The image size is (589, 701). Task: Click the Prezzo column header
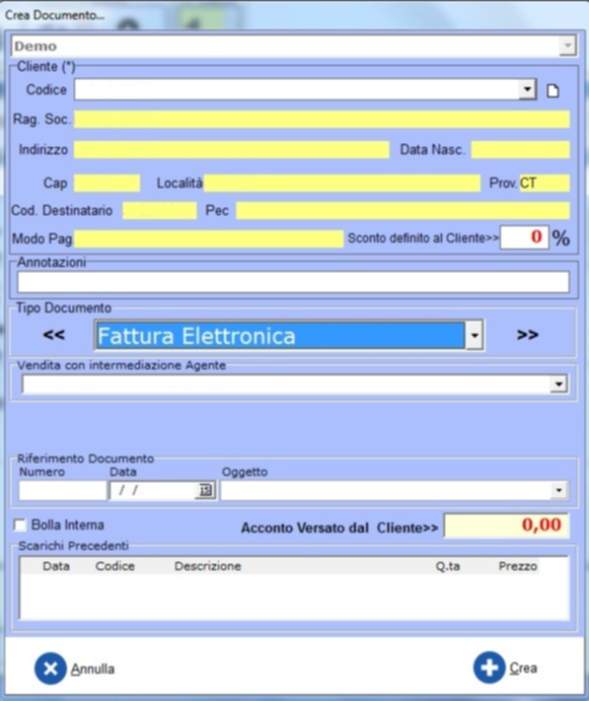click(517, 566)
